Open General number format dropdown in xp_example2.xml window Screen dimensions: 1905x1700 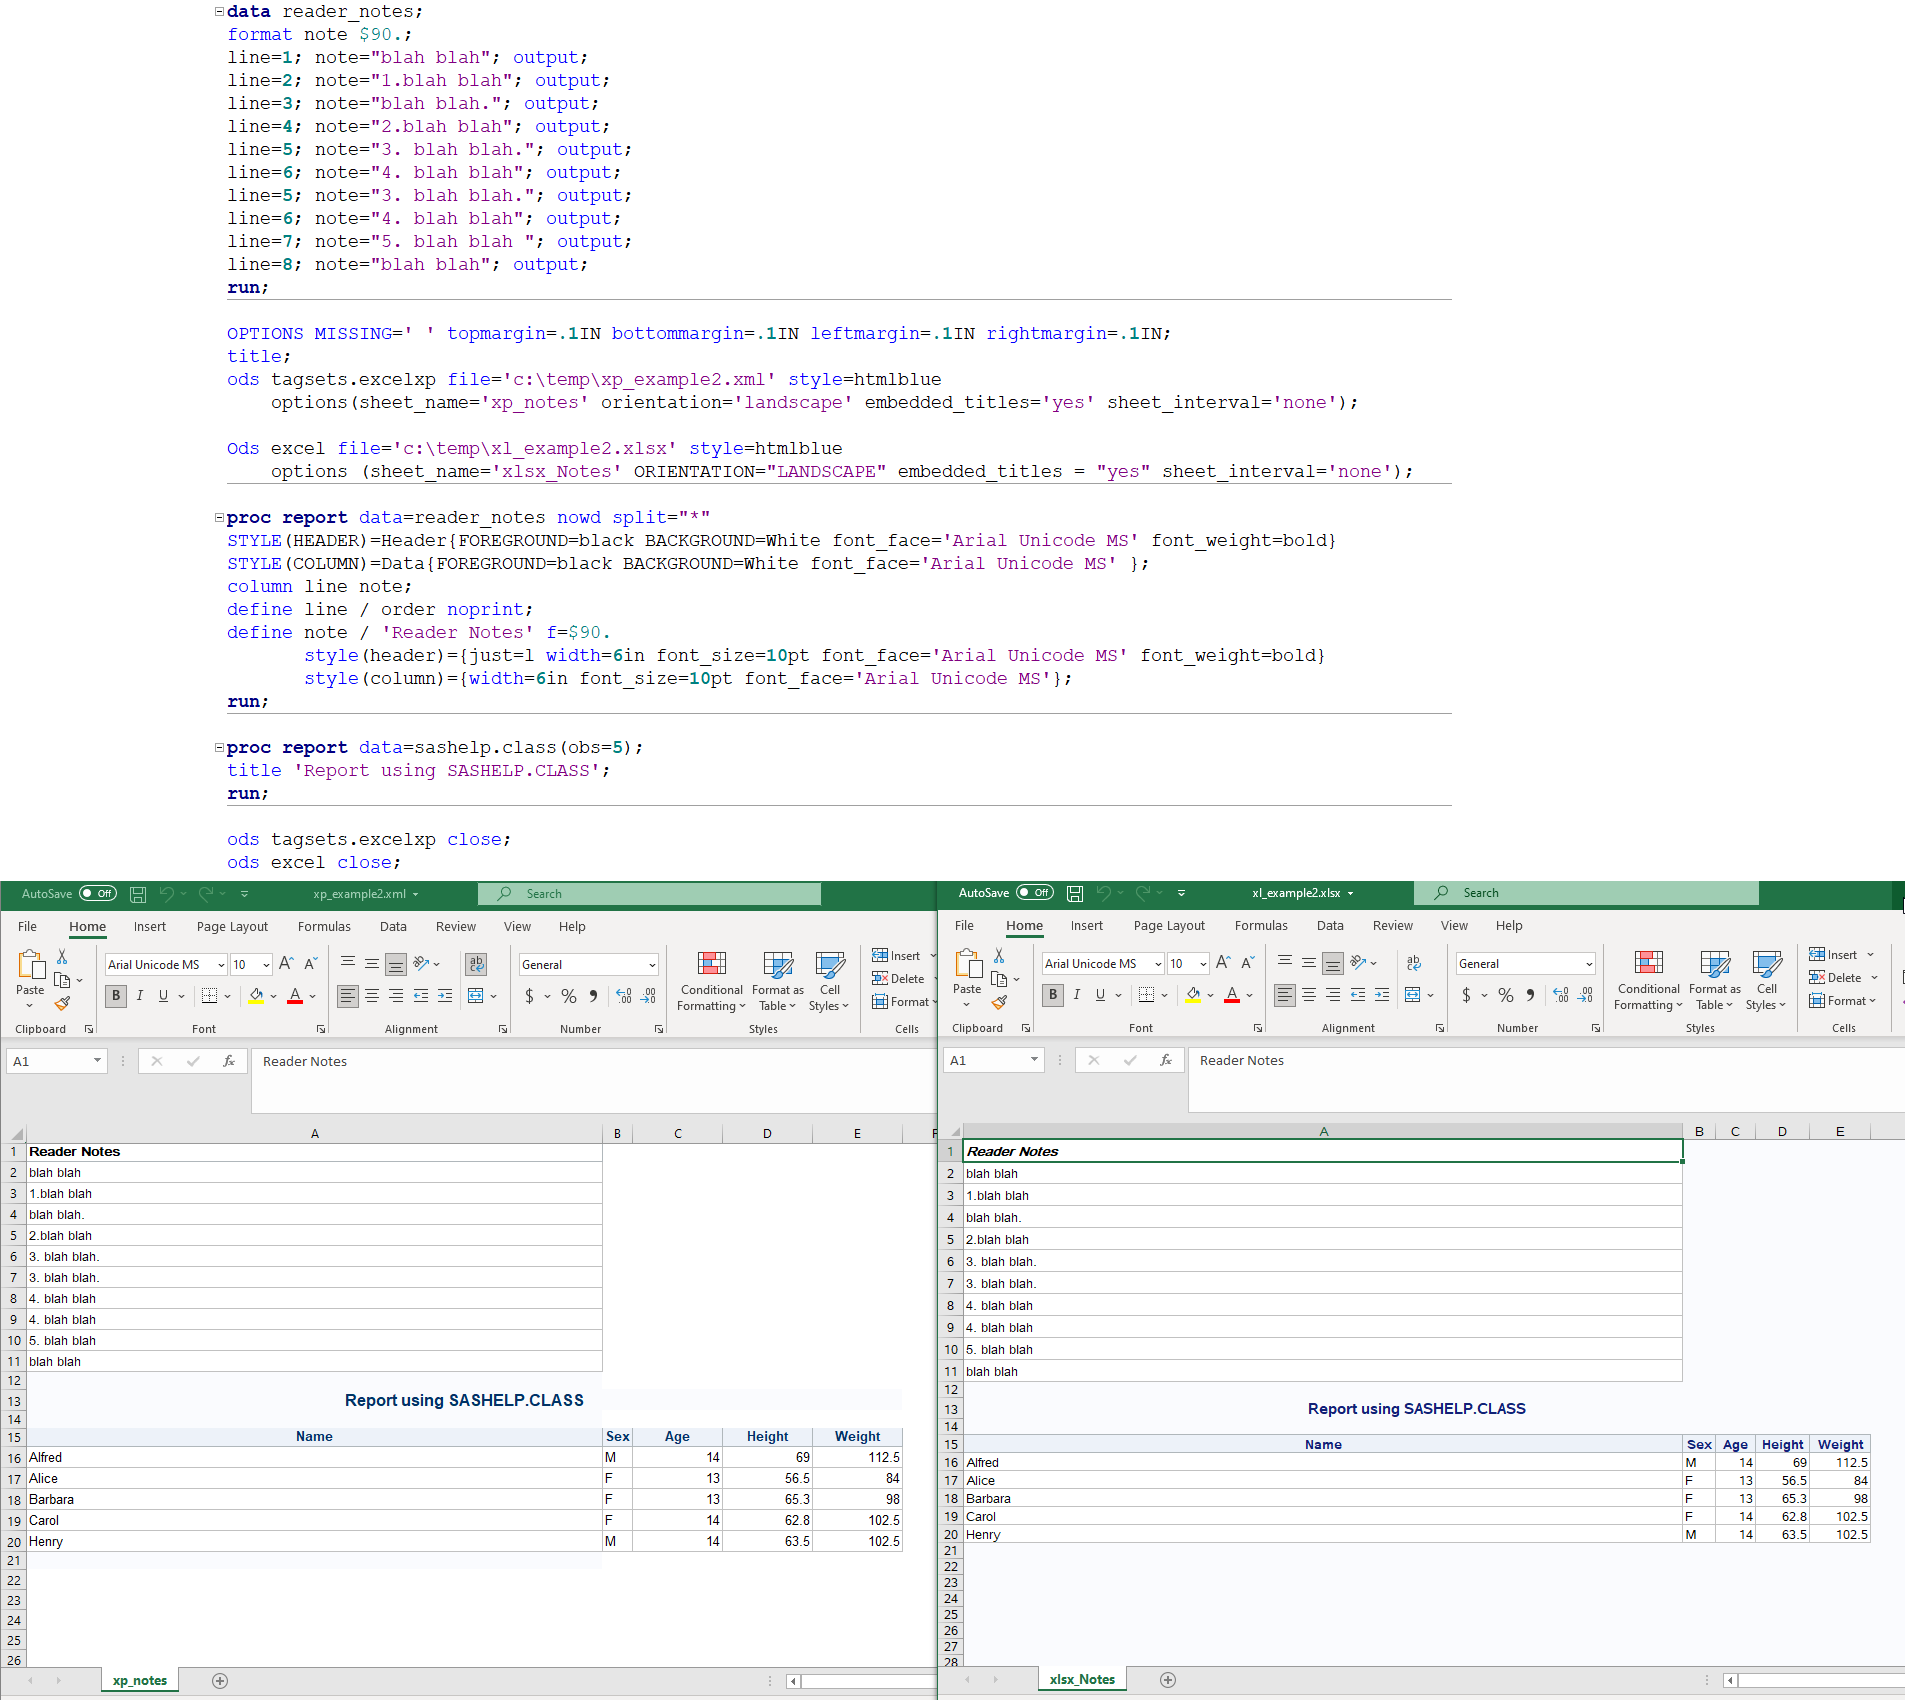pyautogui.click(x=652, y=965)
